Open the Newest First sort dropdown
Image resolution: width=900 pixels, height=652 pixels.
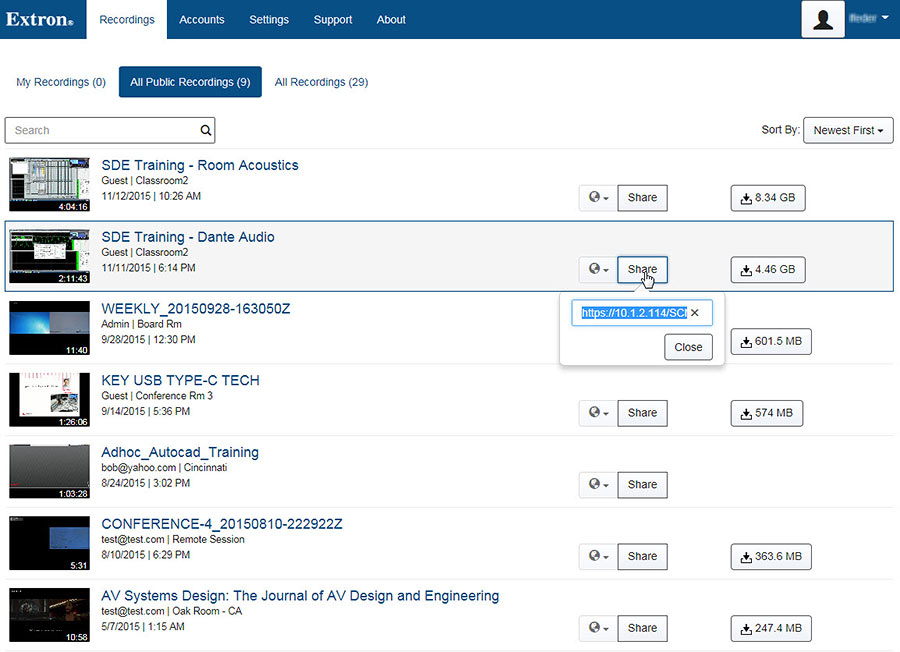pos(848,130)
